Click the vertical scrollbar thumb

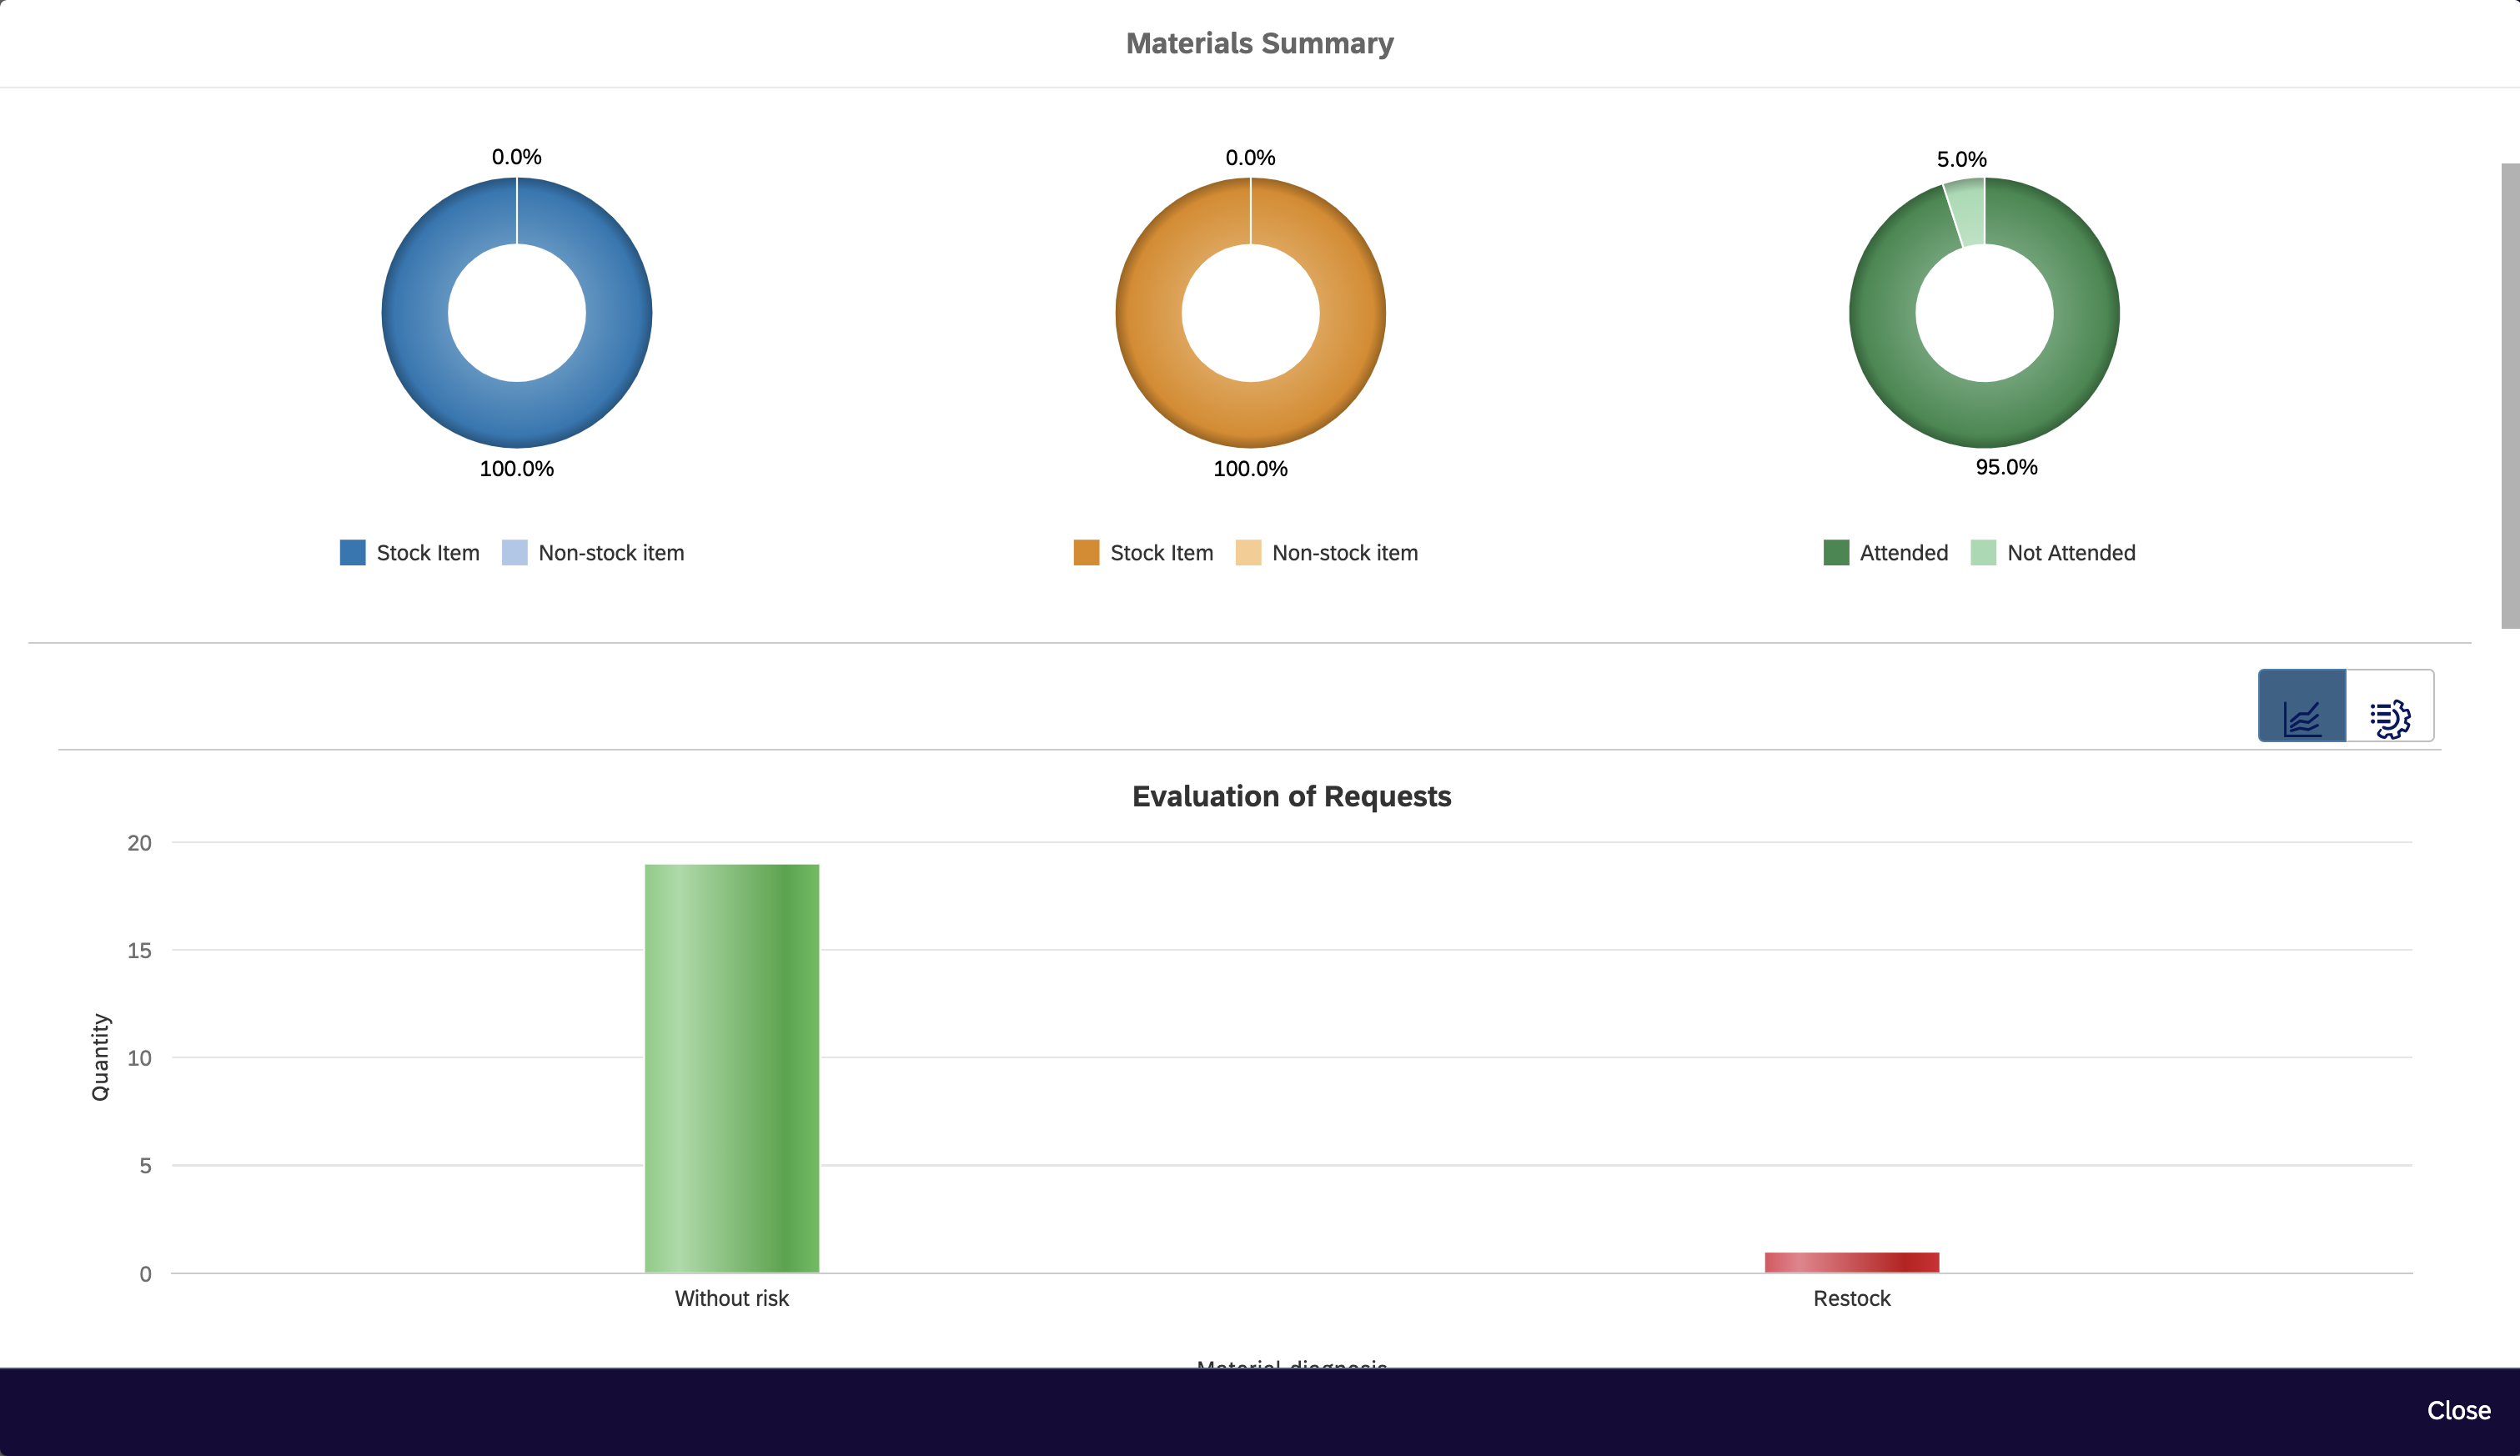click(2509, 395)
